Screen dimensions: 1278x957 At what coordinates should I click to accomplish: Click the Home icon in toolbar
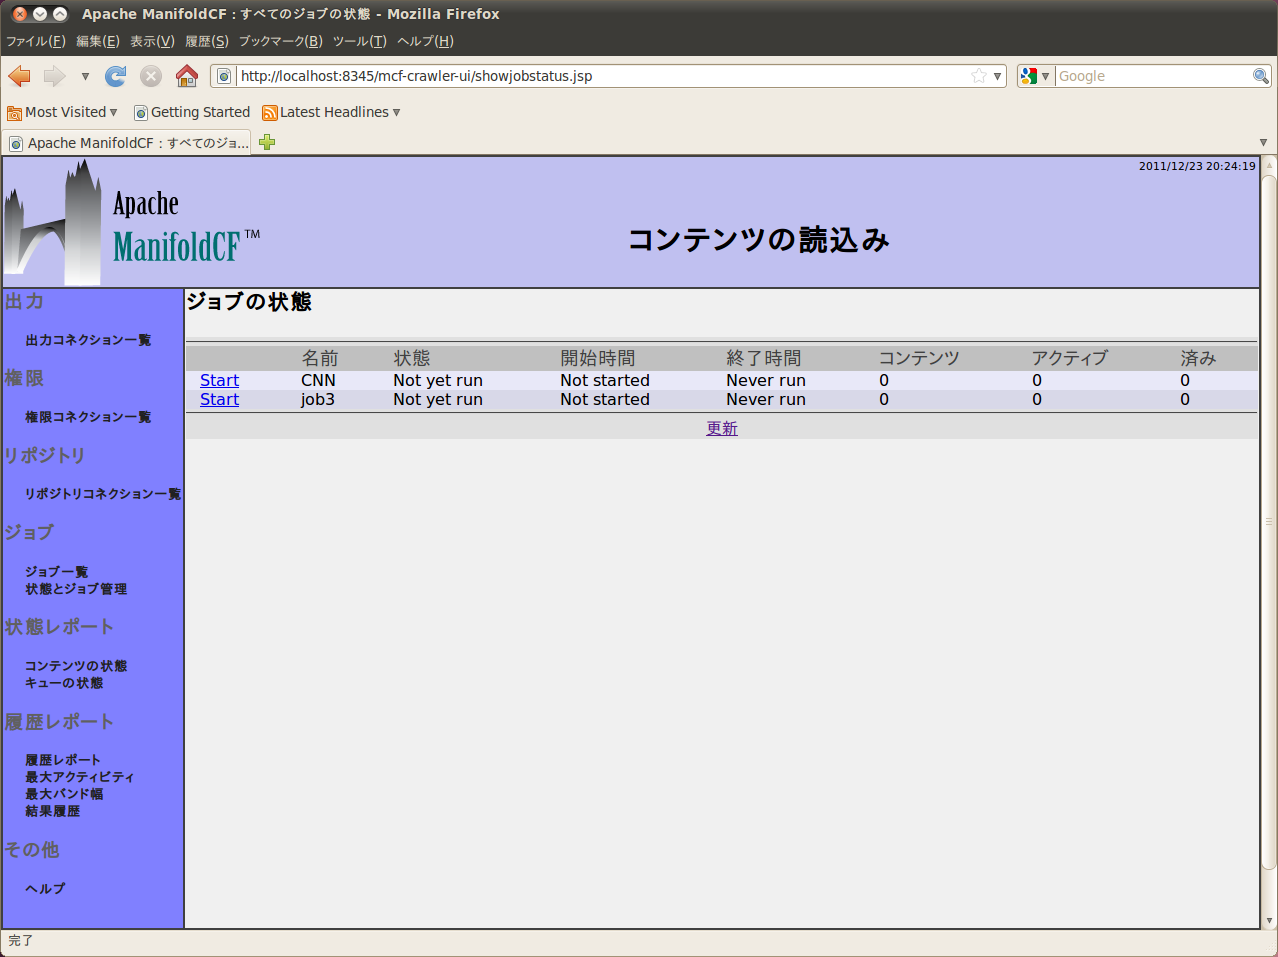point(186,76)
